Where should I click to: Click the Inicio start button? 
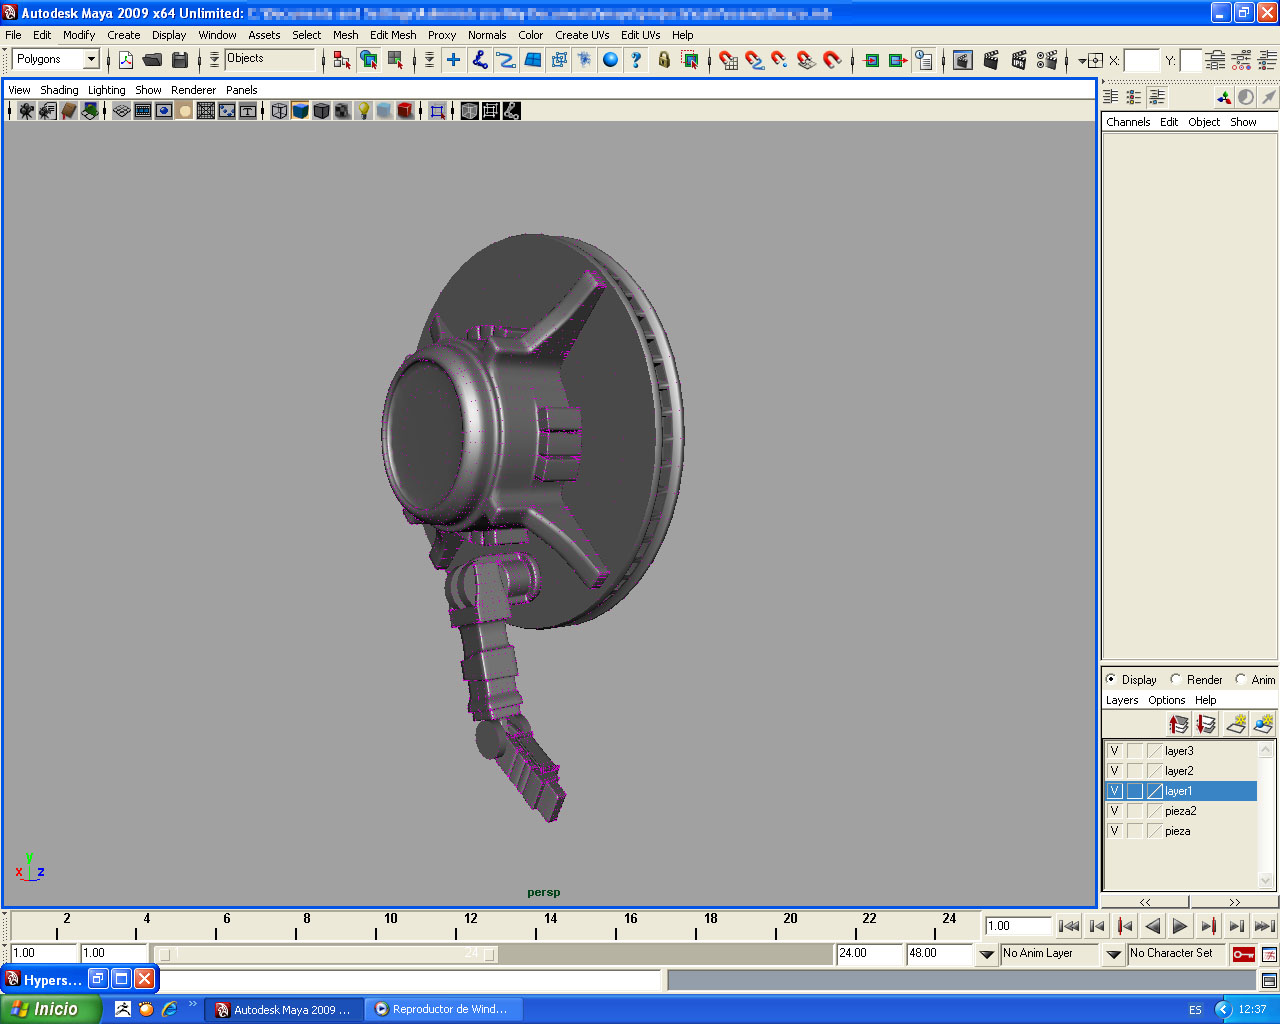51,1010
